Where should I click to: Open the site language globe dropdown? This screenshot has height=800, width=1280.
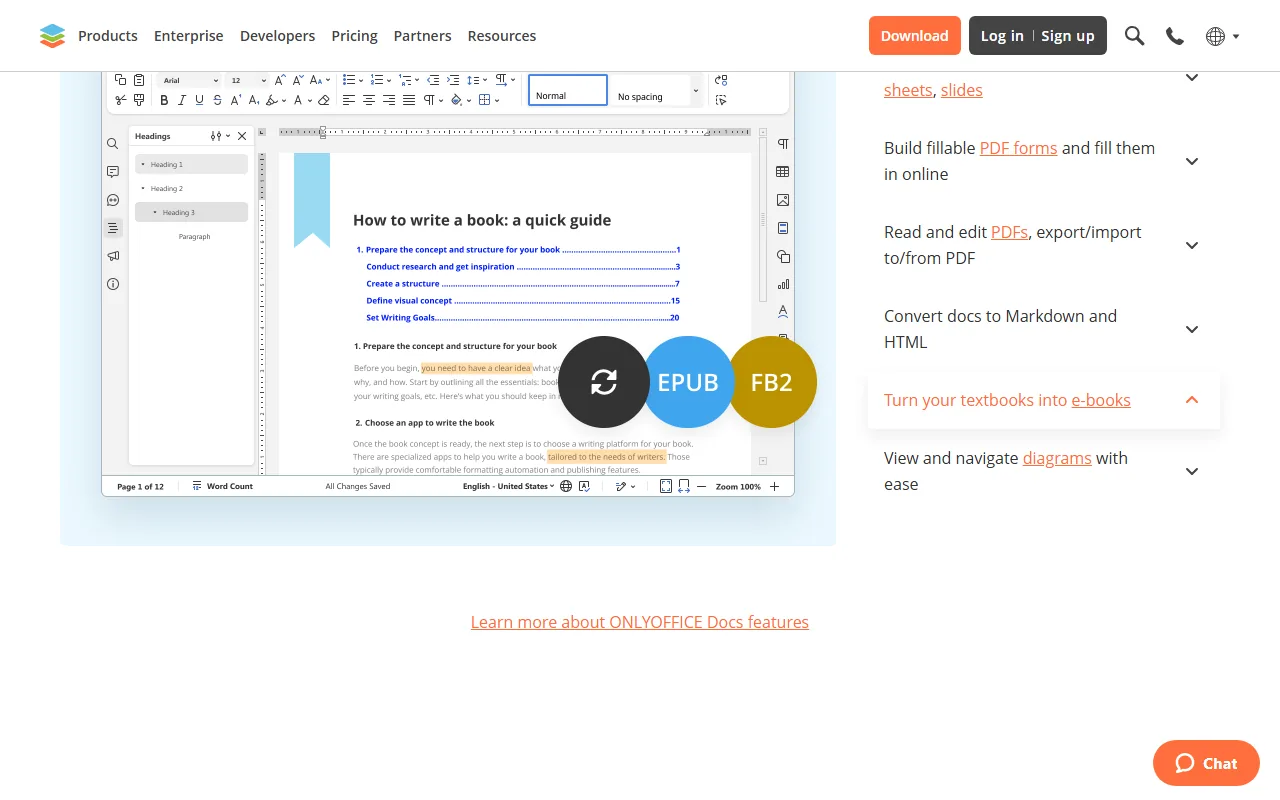1222,36
